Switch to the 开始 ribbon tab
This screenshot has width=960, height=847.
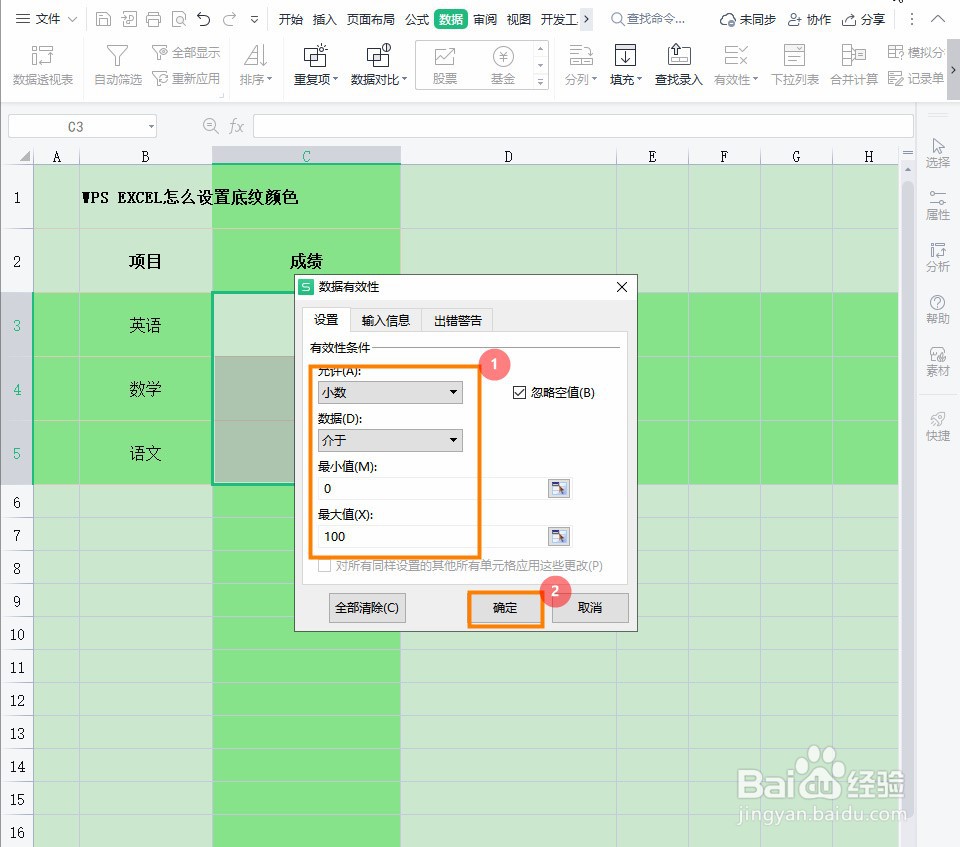(291, 20)
